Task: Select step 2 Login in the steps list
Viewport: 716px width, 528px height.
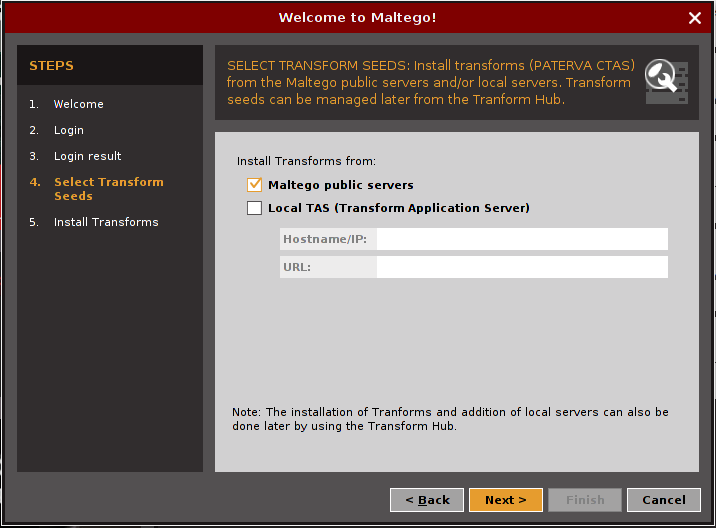Action: point(69,130)
